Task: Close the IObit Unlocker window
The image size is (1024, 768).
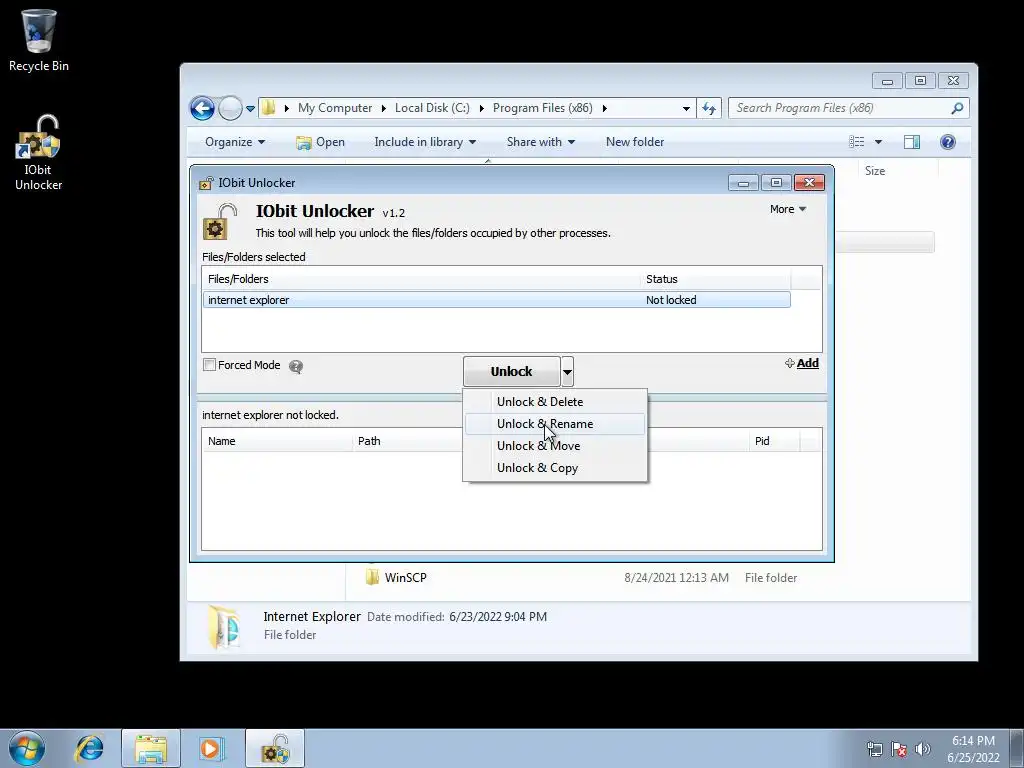Action: coord(809,183)
